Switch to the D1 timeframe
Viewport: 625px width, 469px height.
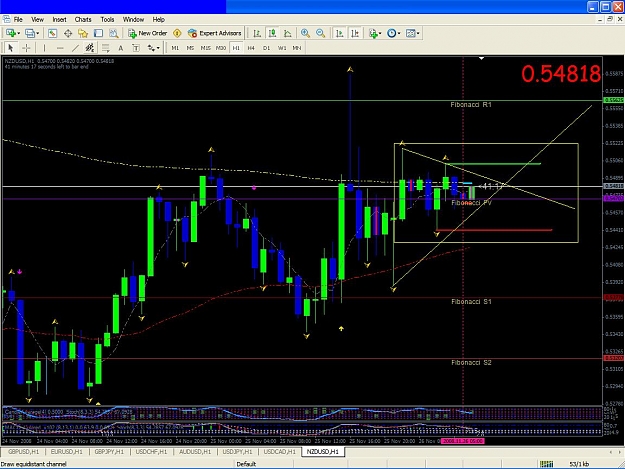[266, 48]
